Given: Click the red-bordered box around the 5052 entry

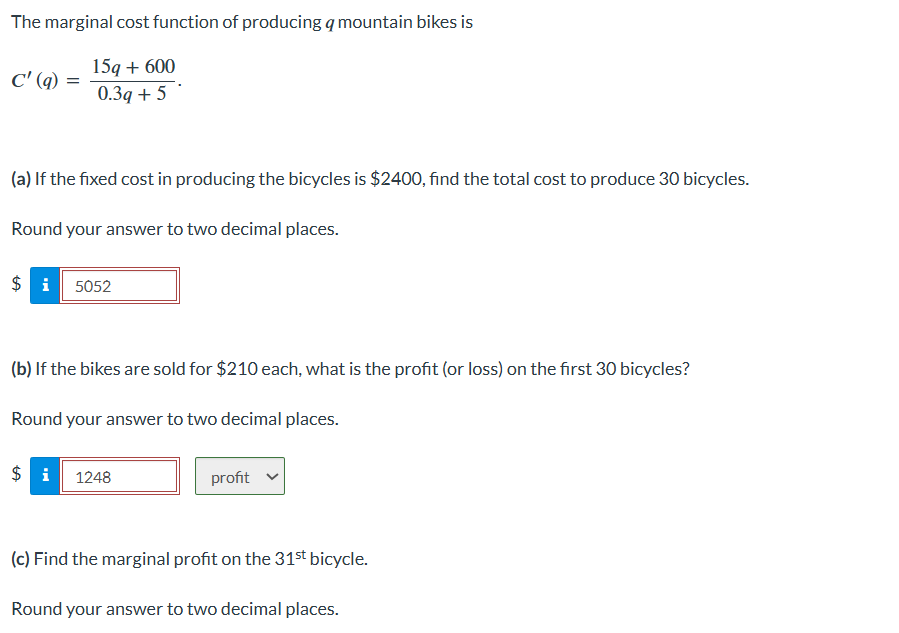Looking at the screenshot, I should (x=120, y=285).
